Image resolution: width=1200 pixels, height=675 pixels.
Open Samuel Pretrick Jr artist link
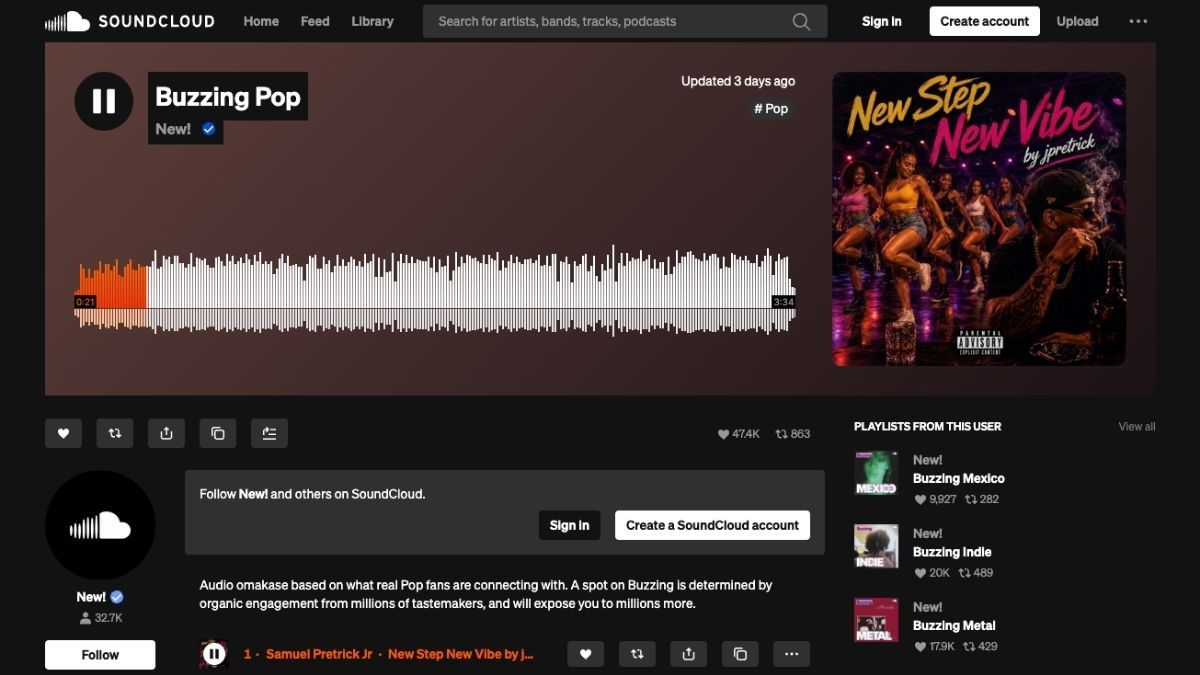(x=319, y=654)
